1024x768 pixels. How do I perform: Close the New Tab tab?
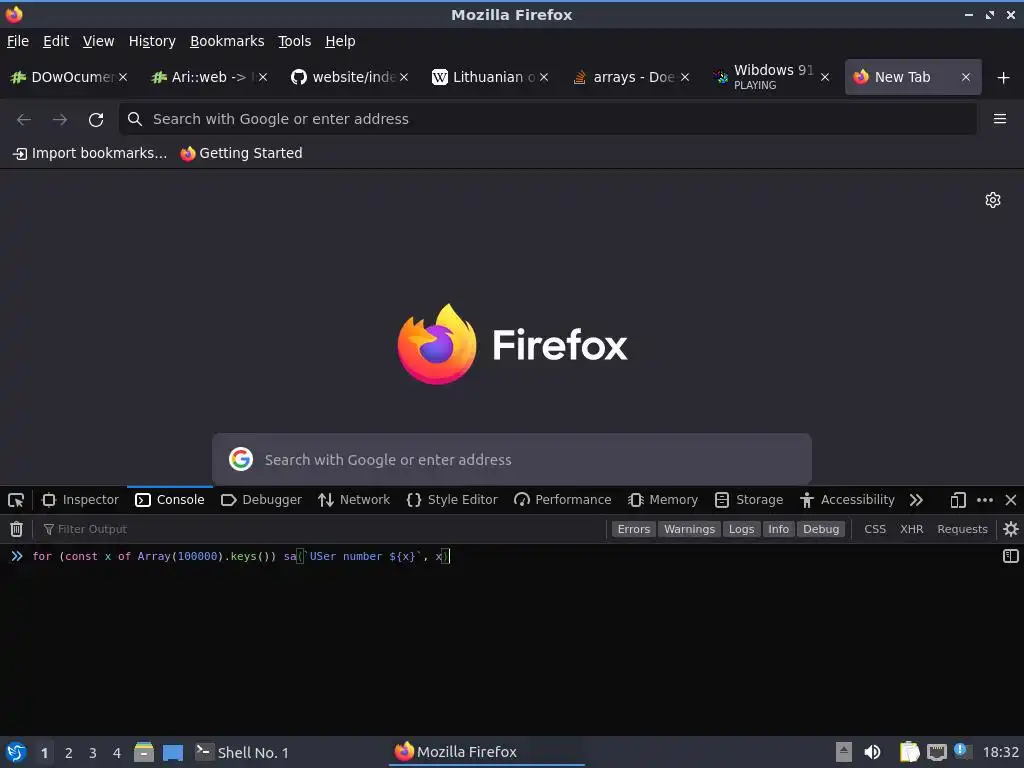[x=965, y=77]
